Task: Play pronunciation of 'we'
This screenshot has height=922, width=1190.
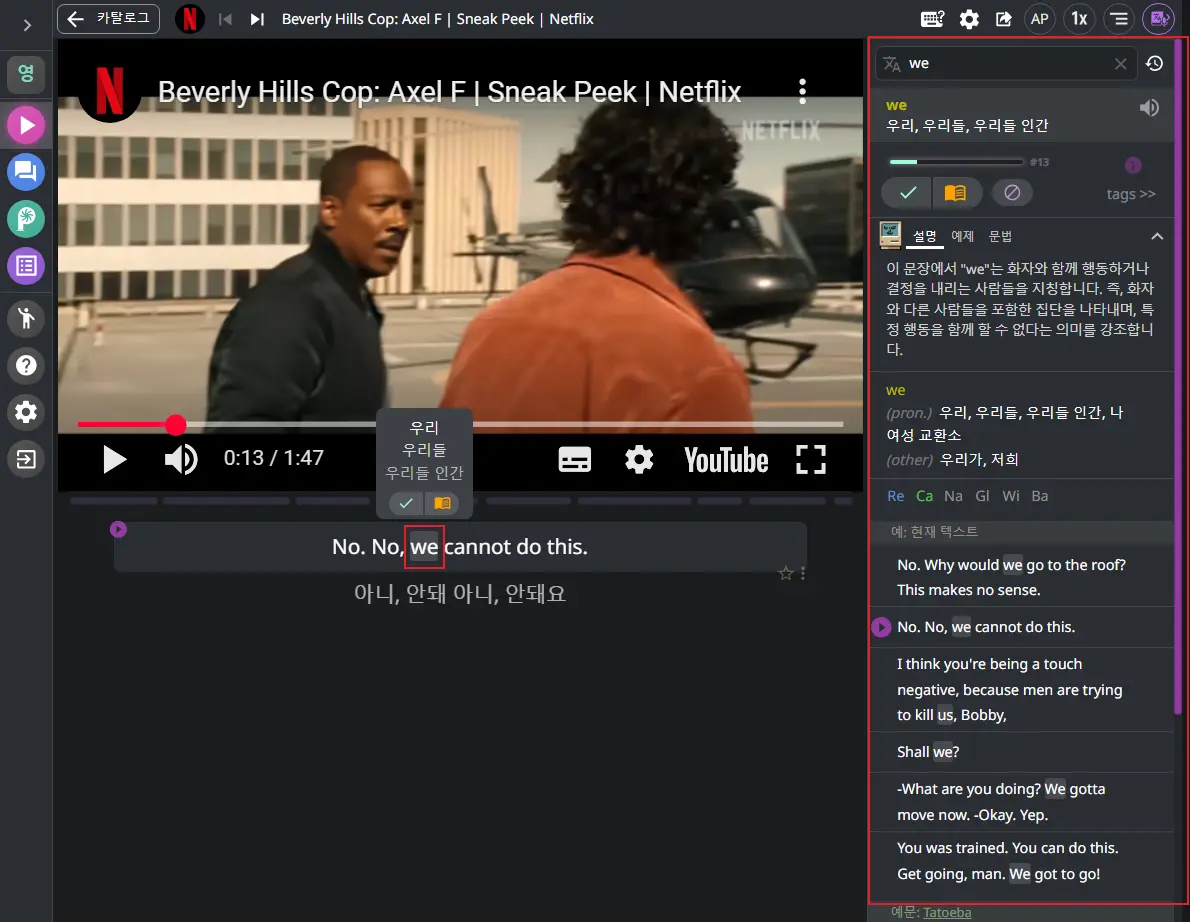Action: (x=1149, y=108)
